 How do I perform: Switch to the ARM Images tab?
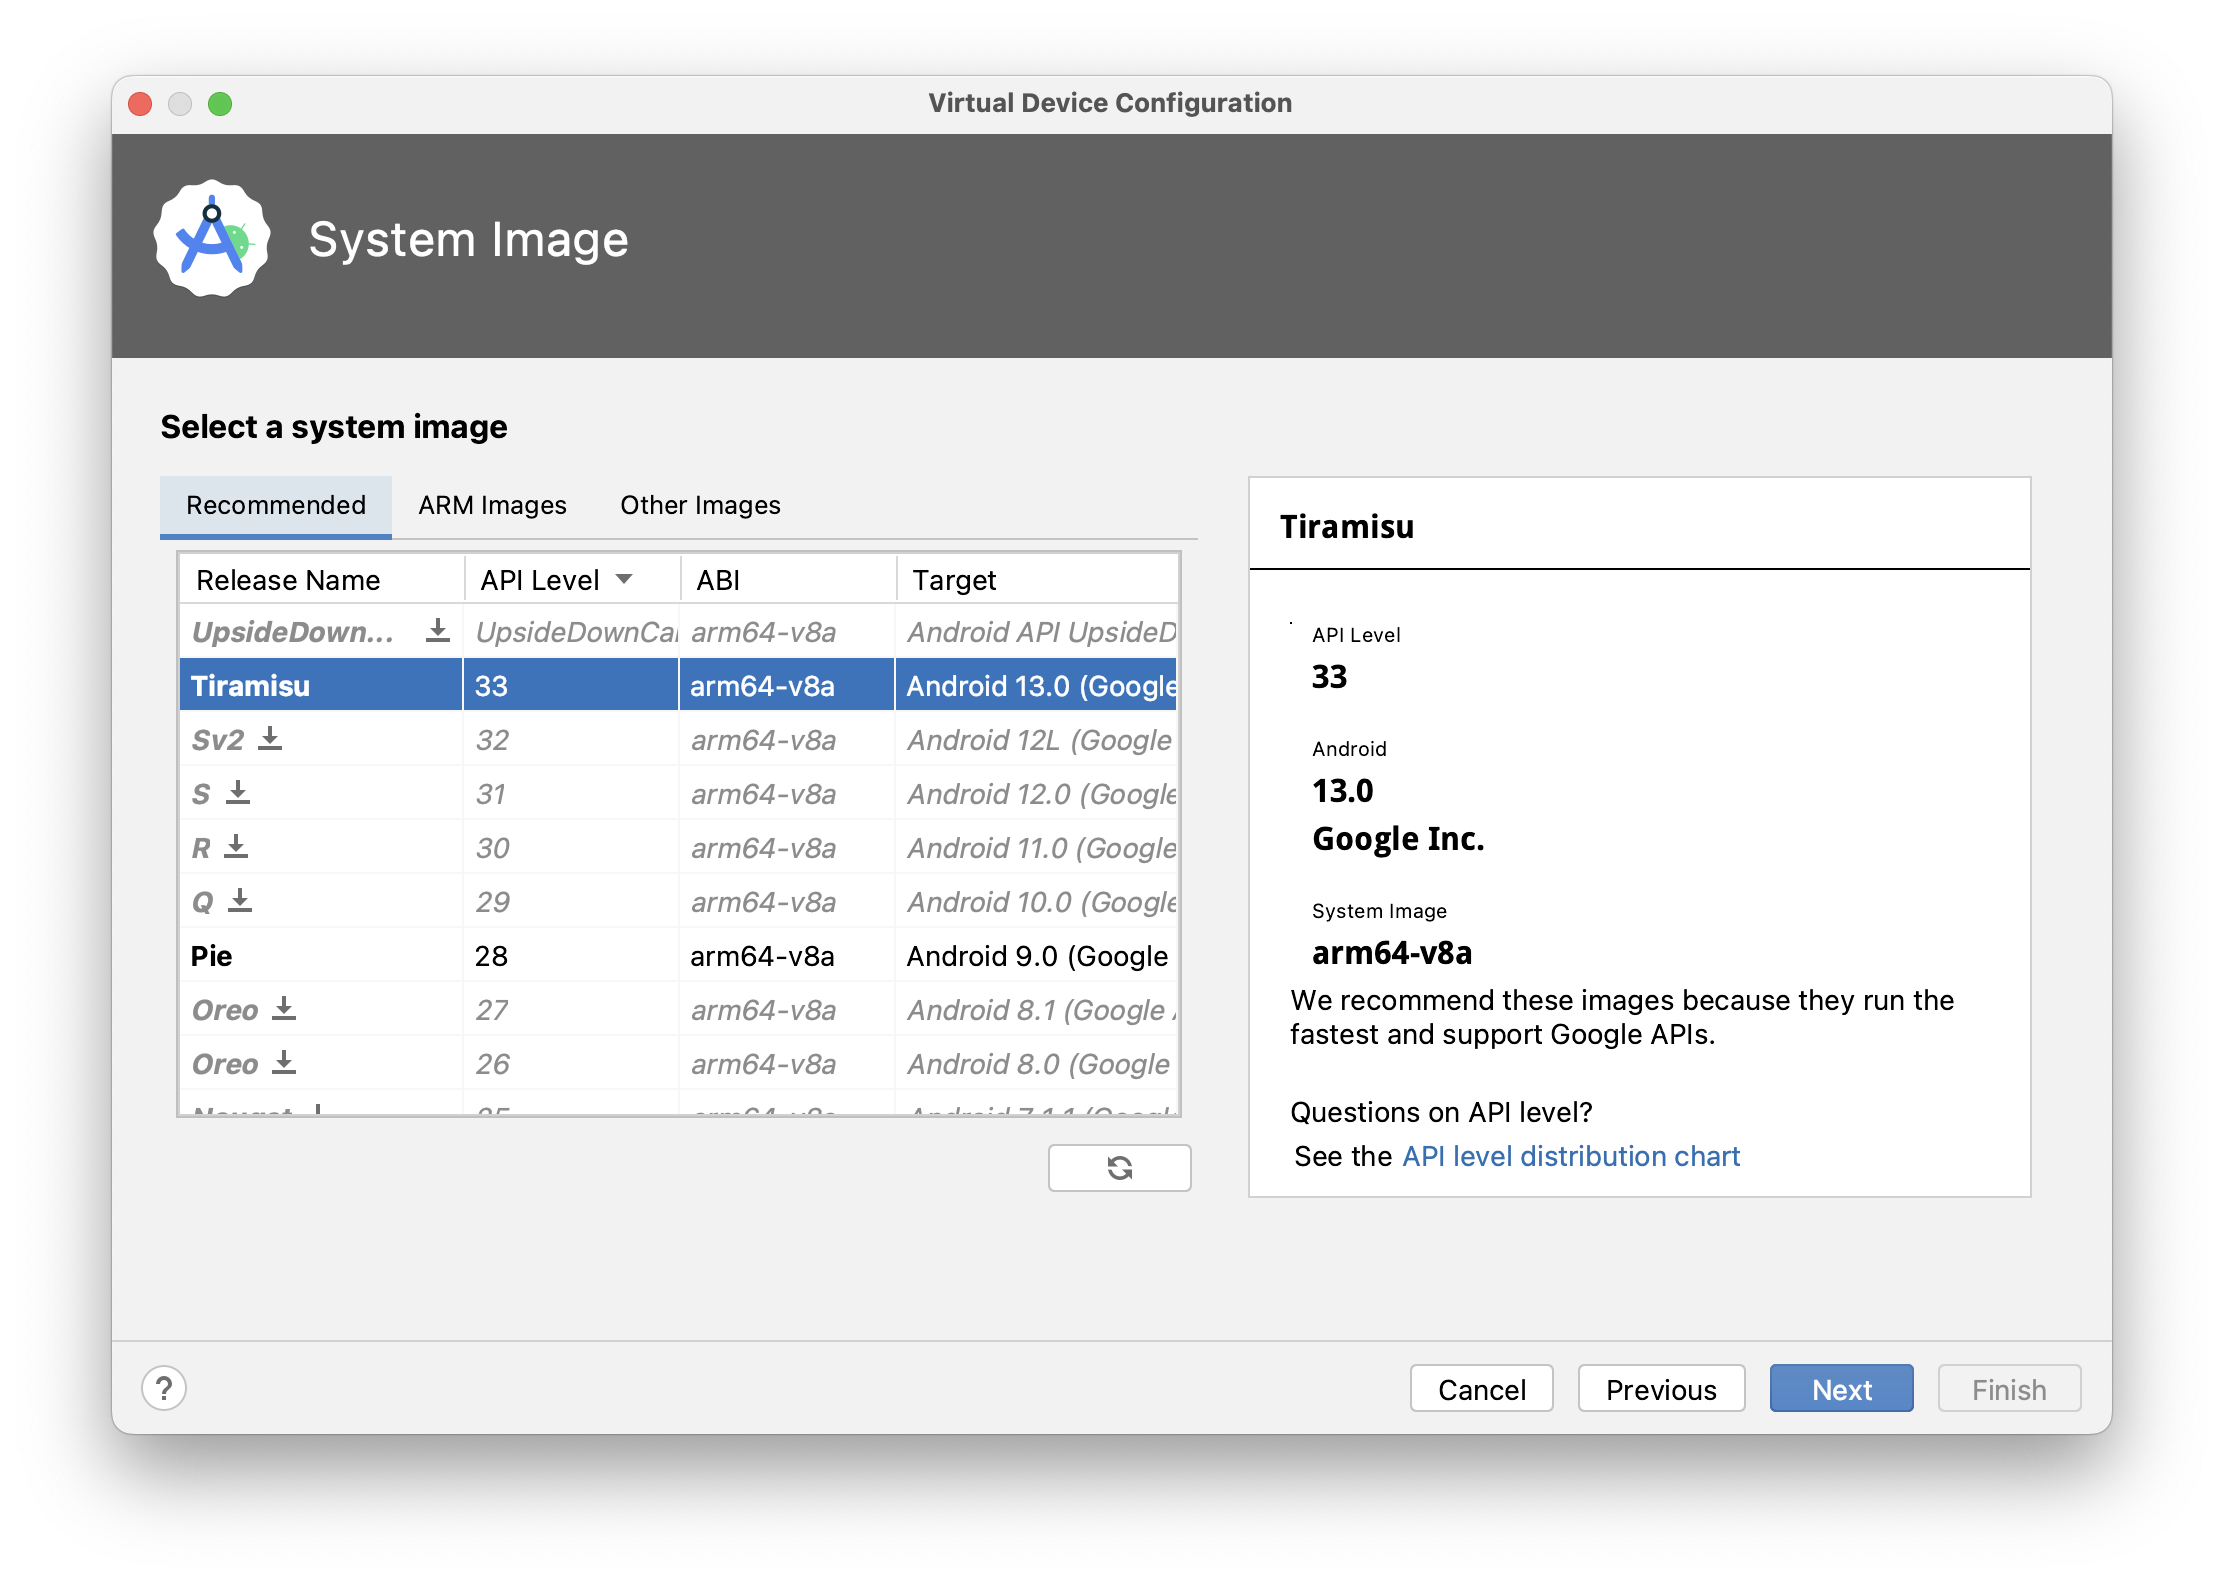pos(492,505)
